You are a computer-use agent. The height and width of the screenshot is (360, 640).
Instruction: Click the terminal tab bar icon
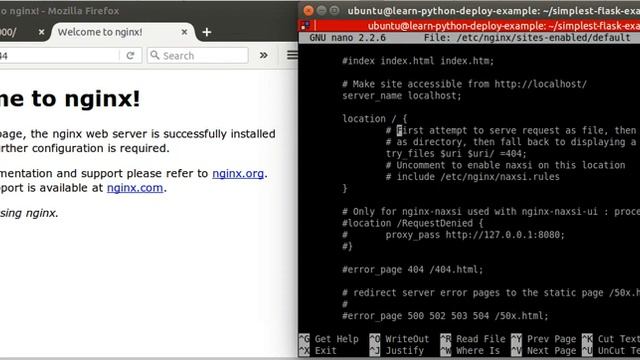[305, 26]
